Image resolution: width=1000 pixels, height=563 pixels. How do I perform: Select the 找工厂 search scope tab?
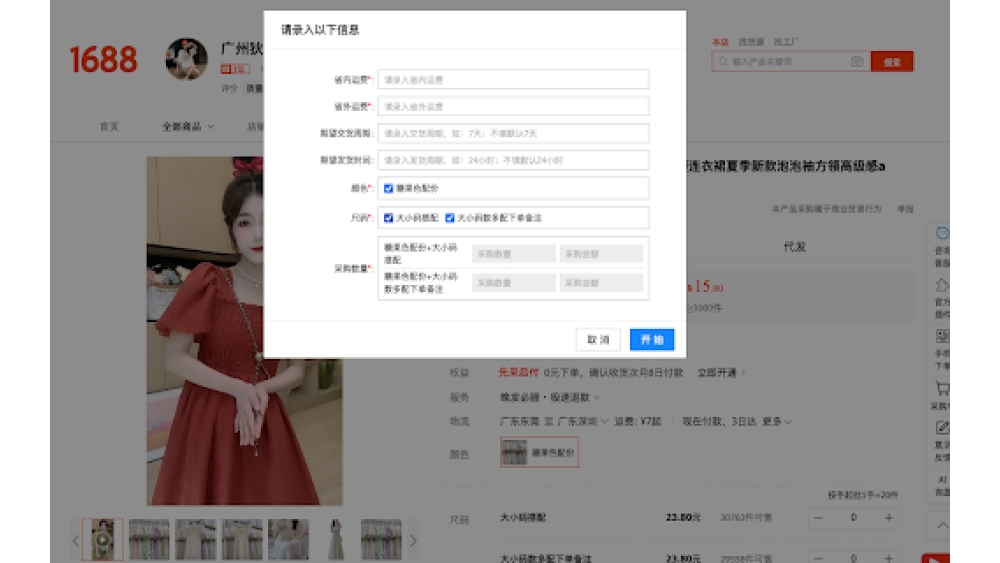pos(786,42)
